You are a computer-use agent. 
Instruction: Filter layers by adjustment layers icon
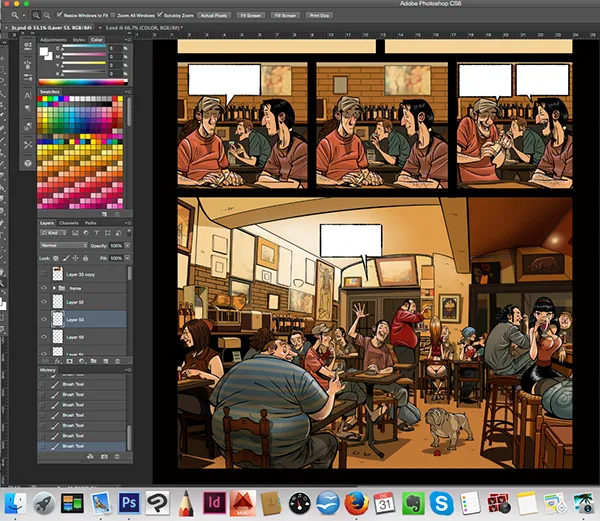point(86,233)
